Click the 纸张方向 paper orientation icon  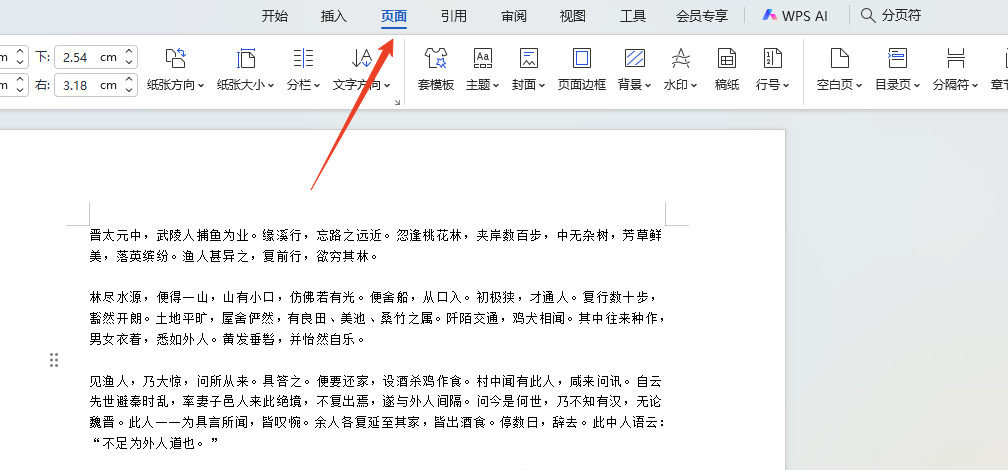point(176,58)
